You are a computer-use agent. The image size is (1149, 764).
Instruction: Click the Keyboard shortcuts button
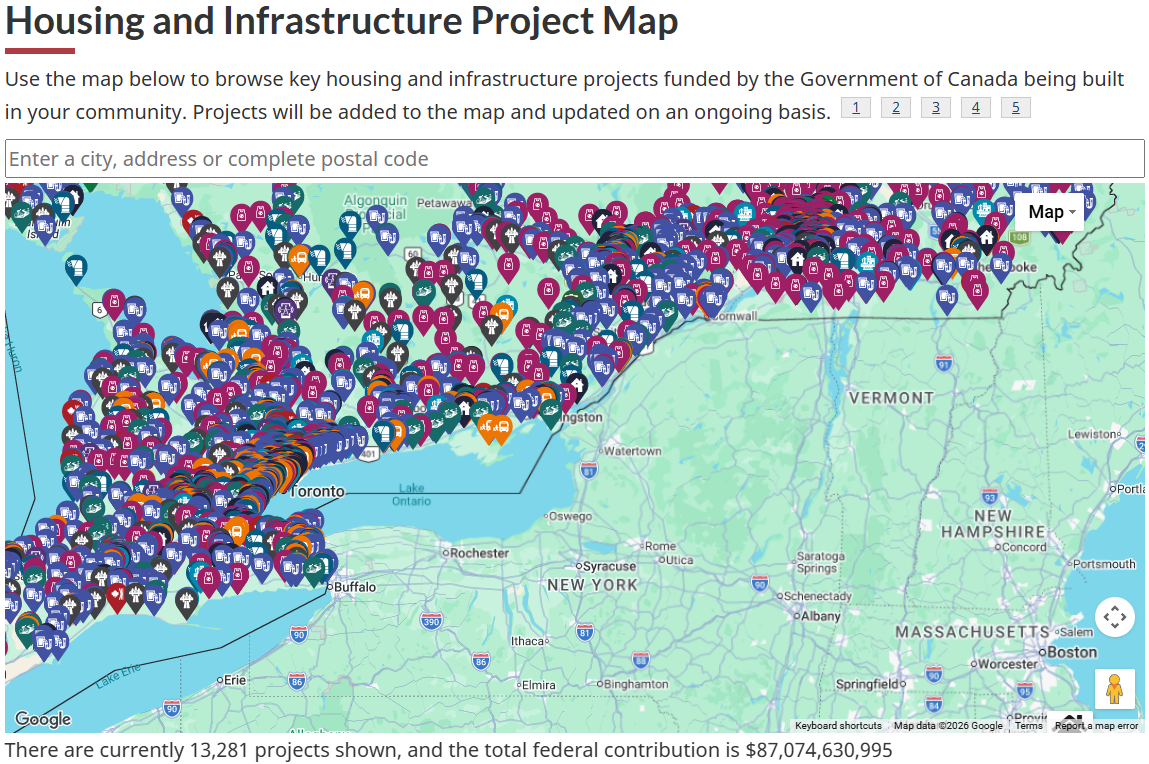pos(838,726)
